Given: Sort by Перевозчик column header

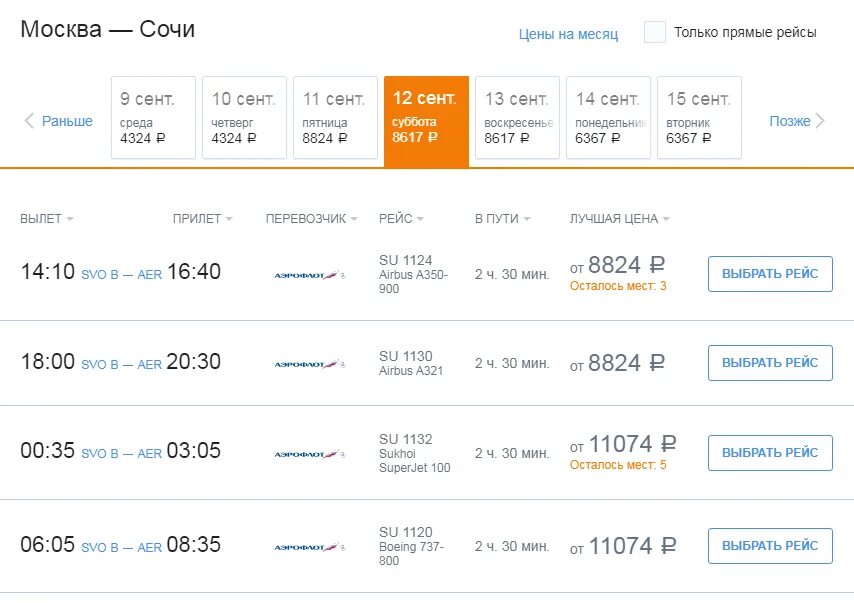Looking at the screenshot, I should (310, 219).
